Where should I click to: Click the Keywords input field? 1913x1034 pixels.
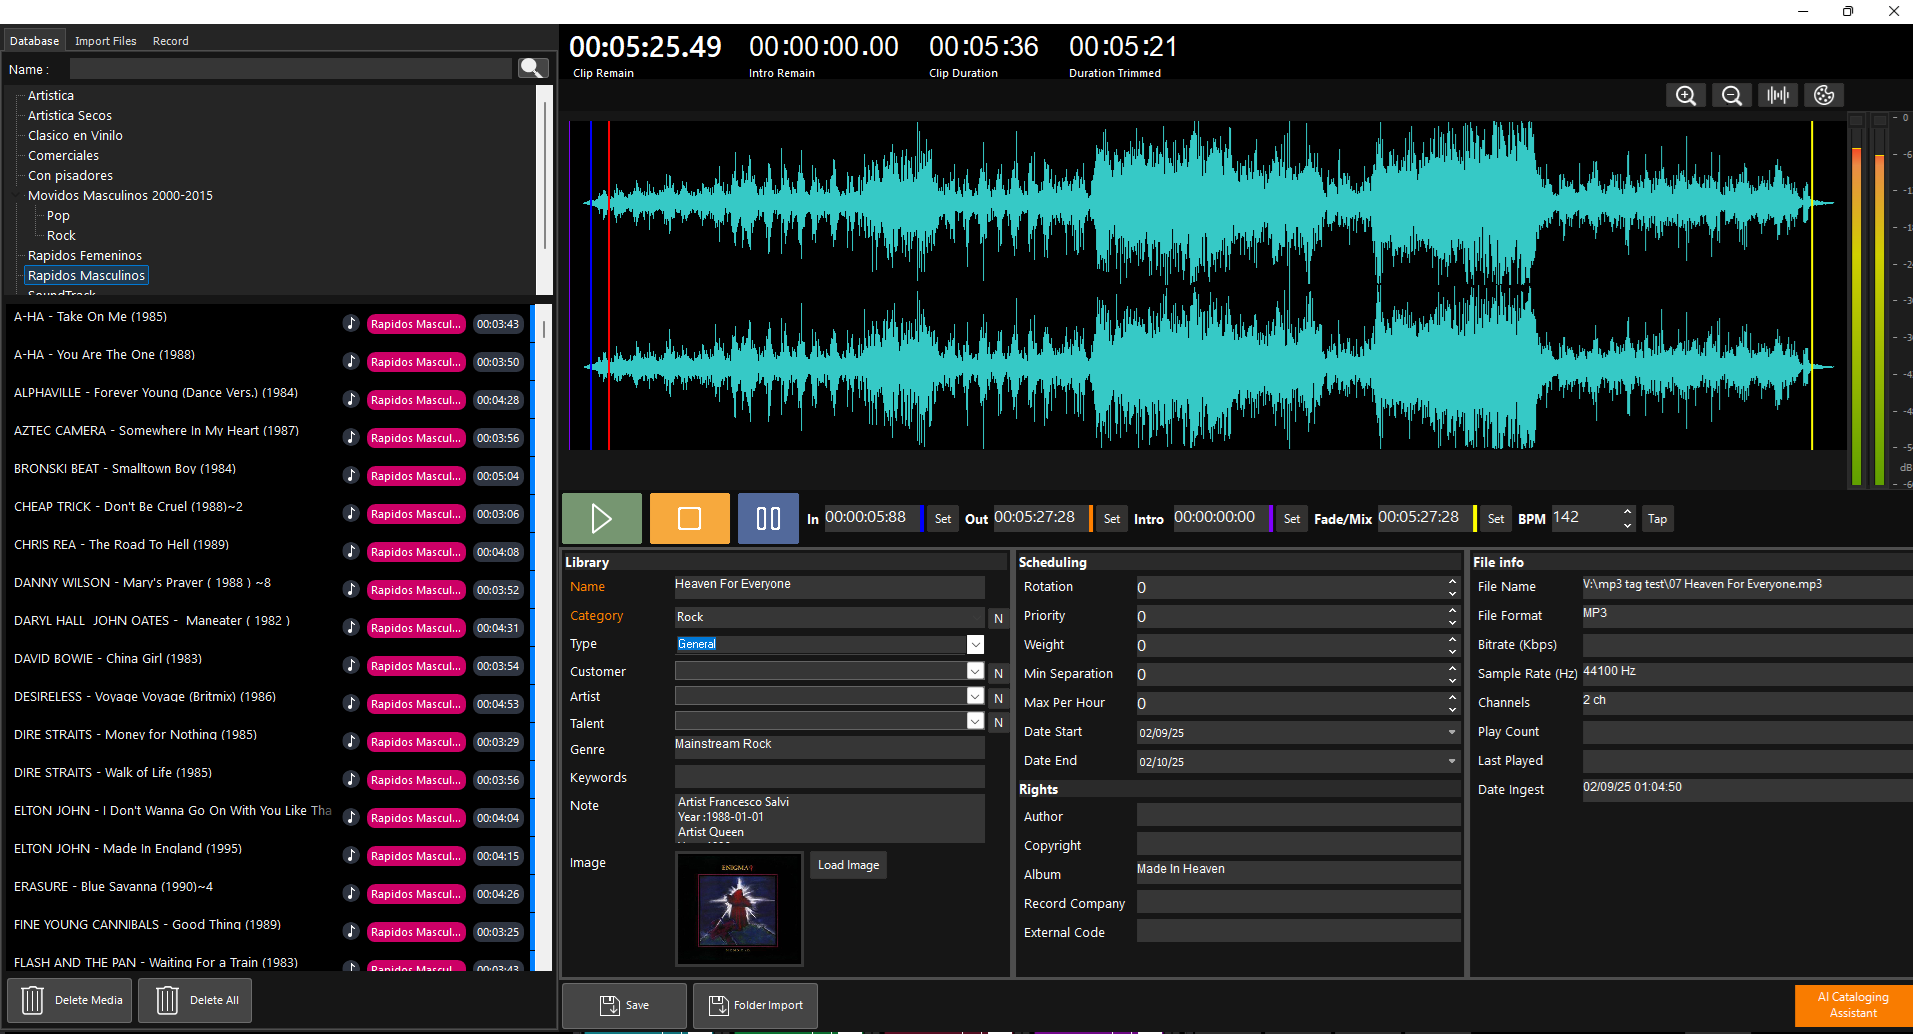pos(829,777)
